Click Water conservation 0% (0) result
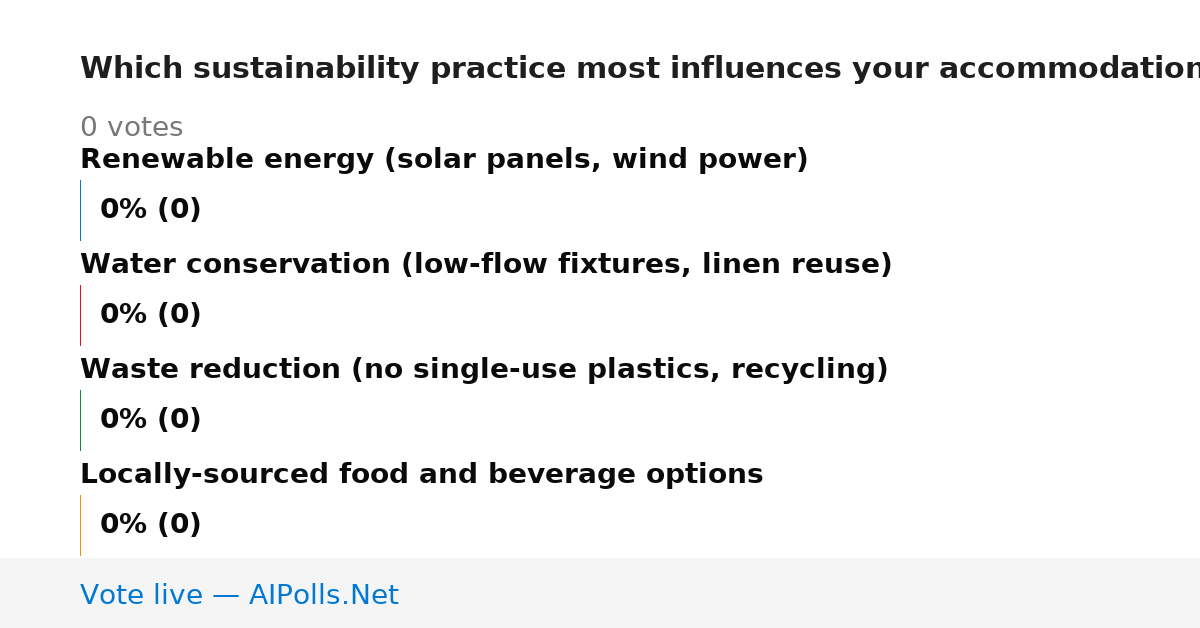1200x628 pixels. click(150, 315)
